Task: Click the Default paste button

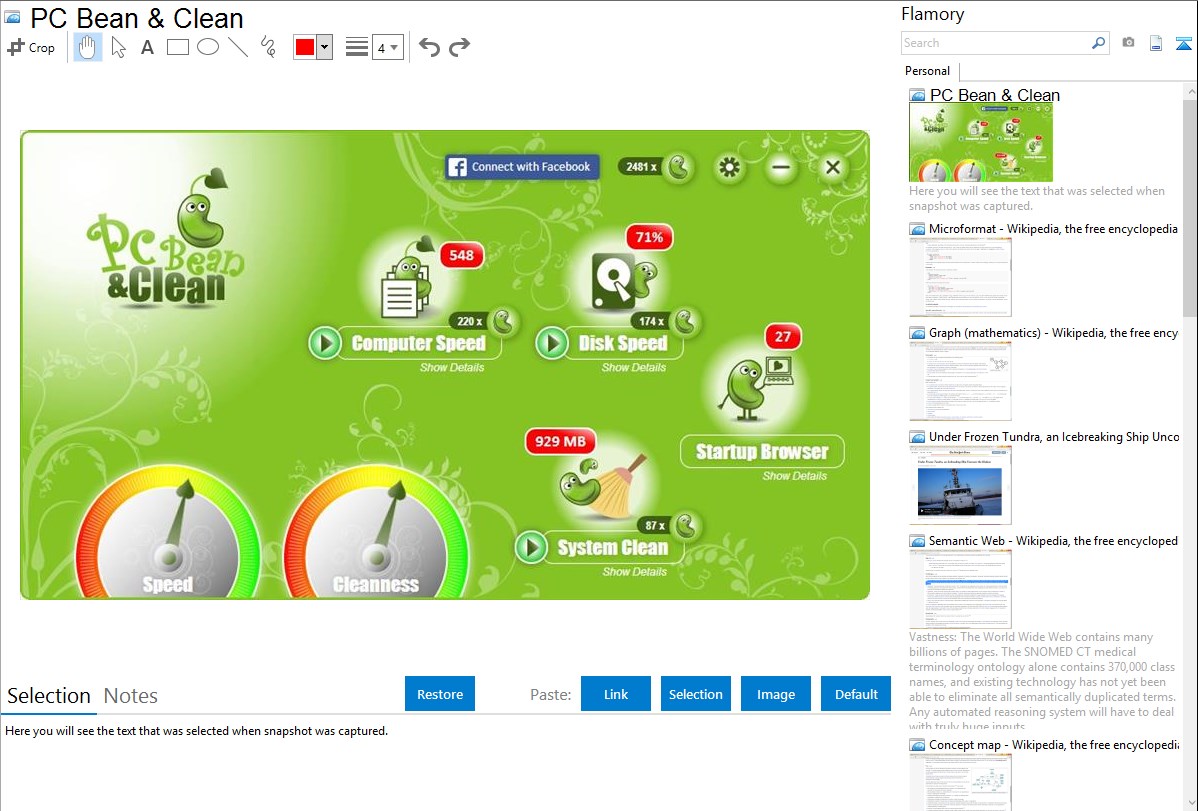Action: (x=856, y=694)
